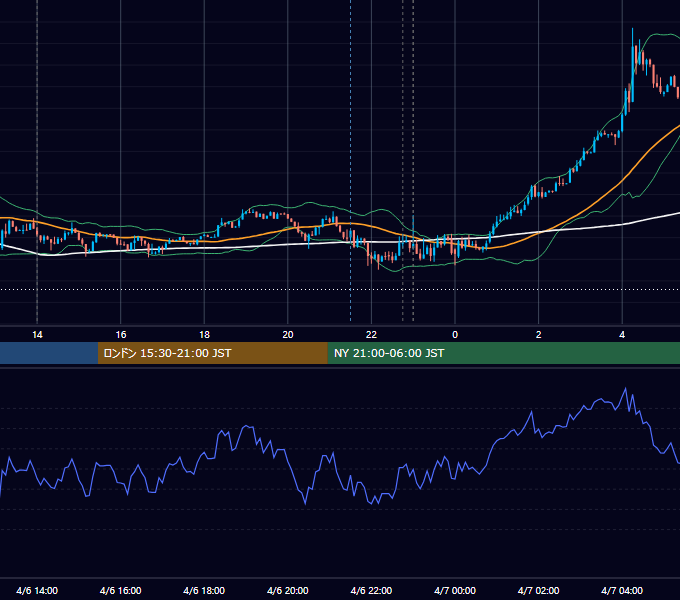Click the 2 hour label on price chart axis
The width and height of the screenshot is (680, 600).
click(x=539, y=335)
